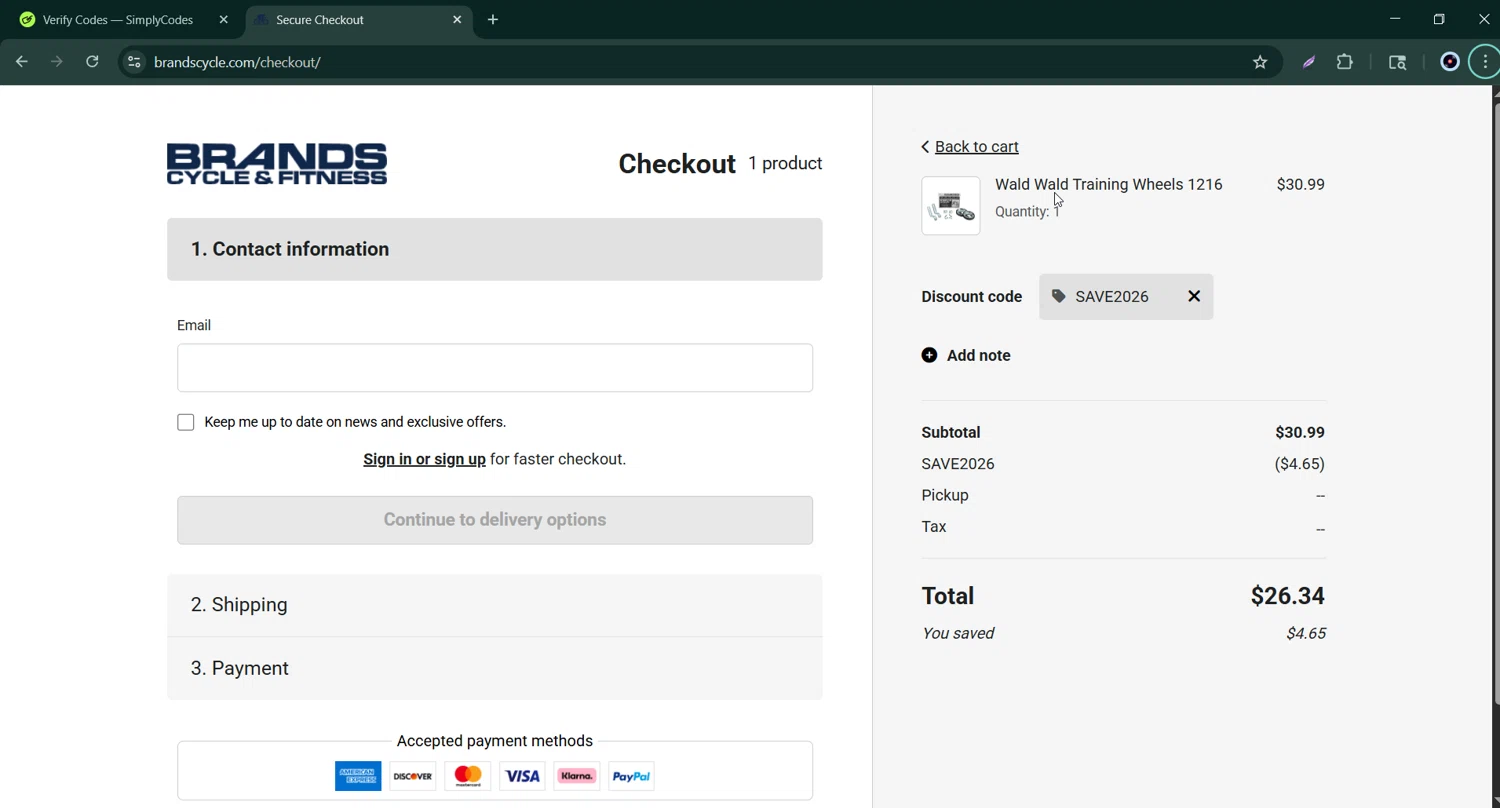This screenshot has height=808, width=1500.
Task: Select the Secure Checkout tab
Action: [x=360, y=20]
